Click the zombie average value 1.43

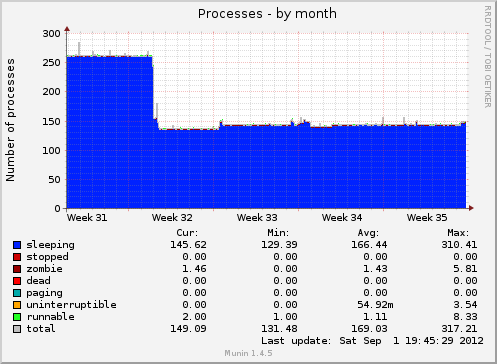point(375,269)
